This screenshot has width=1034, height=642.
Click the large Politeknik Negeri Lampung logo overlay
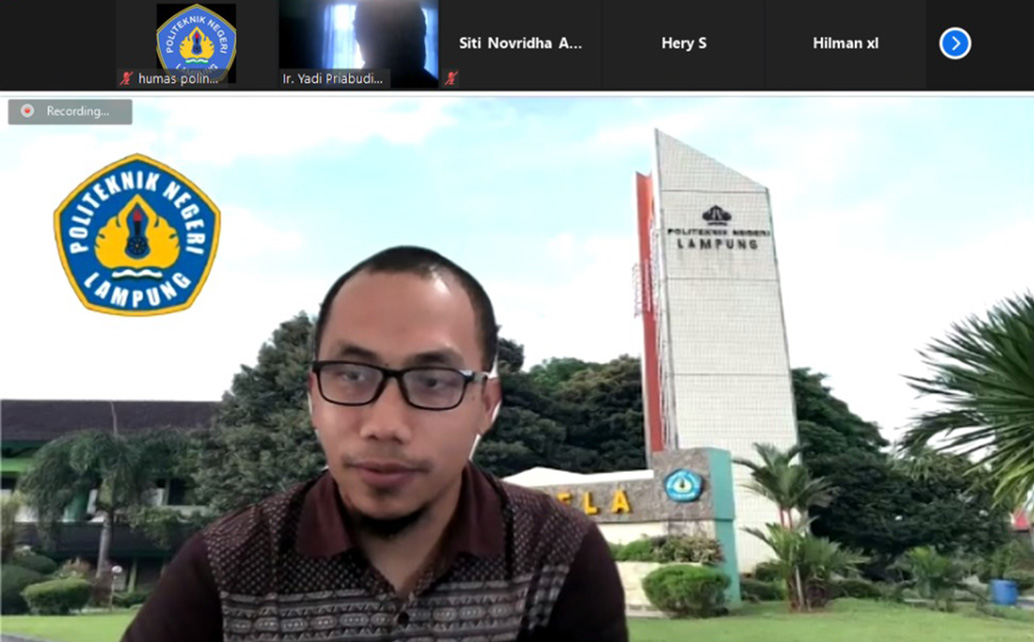137,235
